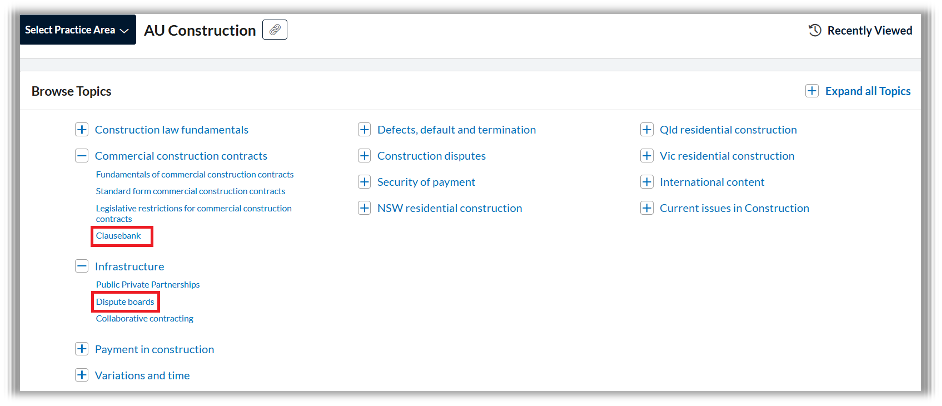Expand Construction disputes plus icon
Viewport: 942px width, 406px height.
click(x=365, y=156)
